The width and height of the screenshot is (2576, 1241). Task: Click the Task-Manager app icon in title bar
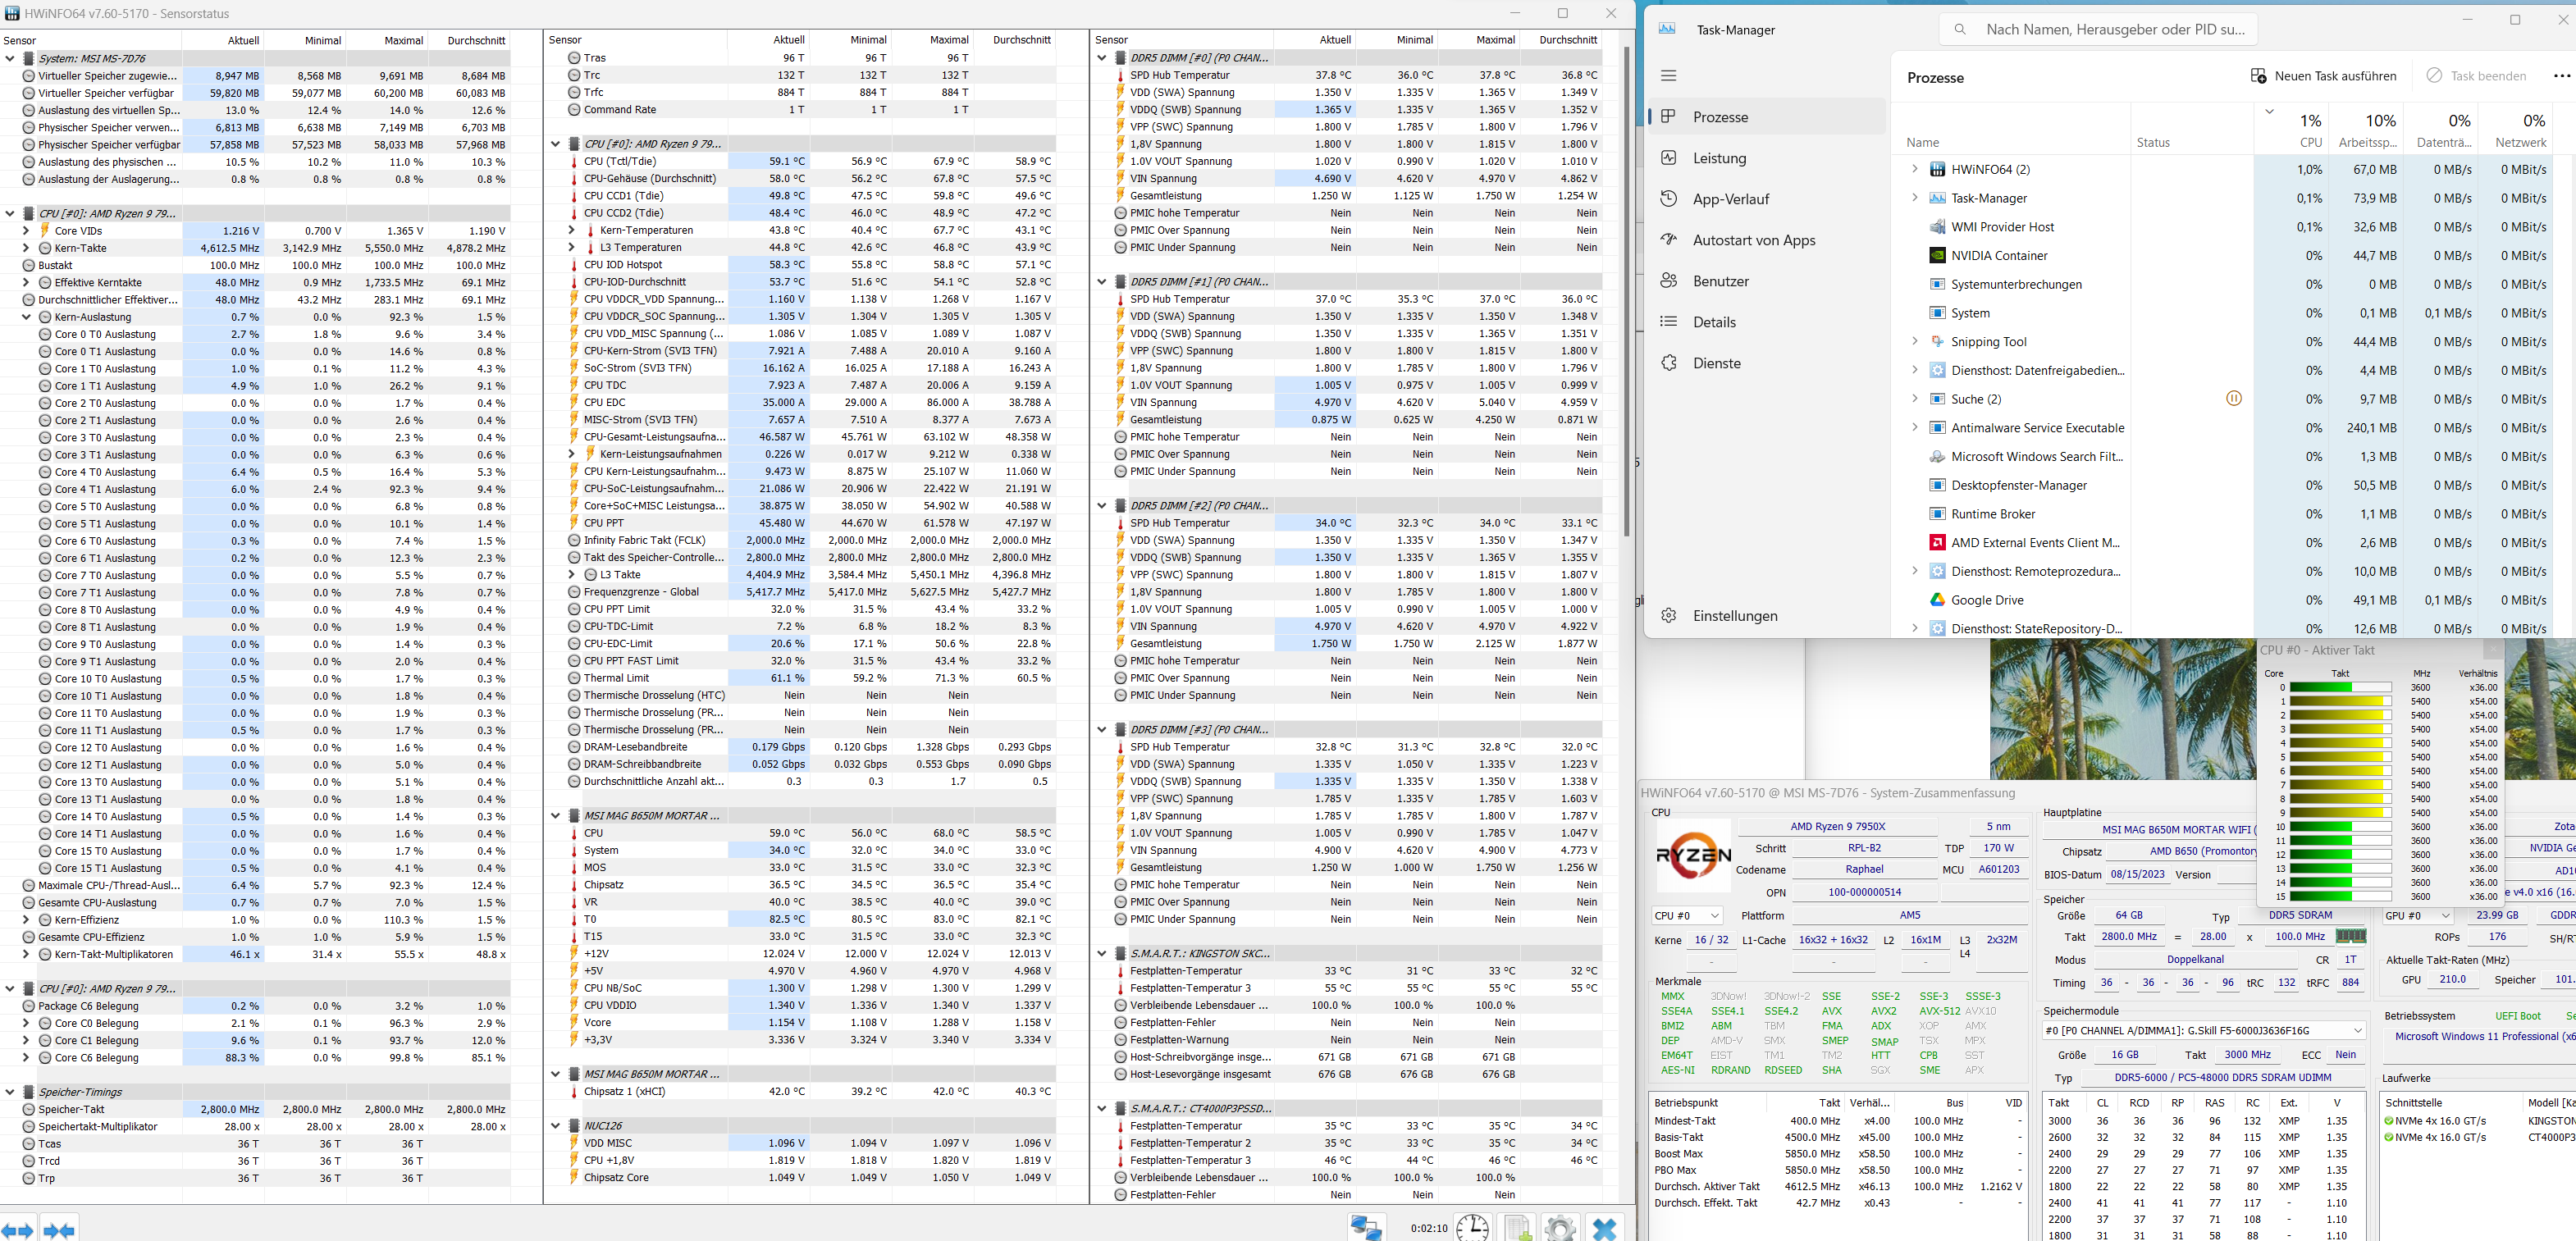click(1667, 29)
